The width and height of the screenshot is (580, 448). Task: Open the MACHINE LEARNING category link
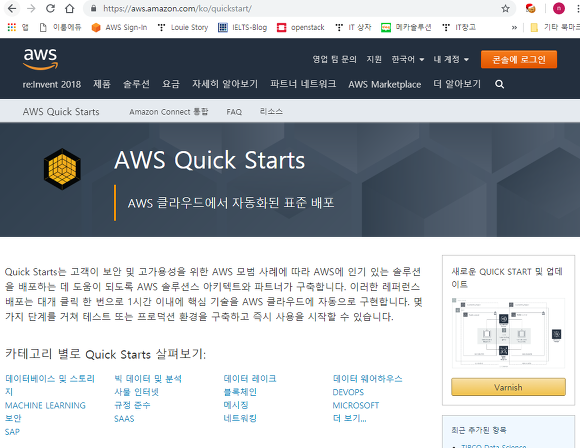click(45, 405)
